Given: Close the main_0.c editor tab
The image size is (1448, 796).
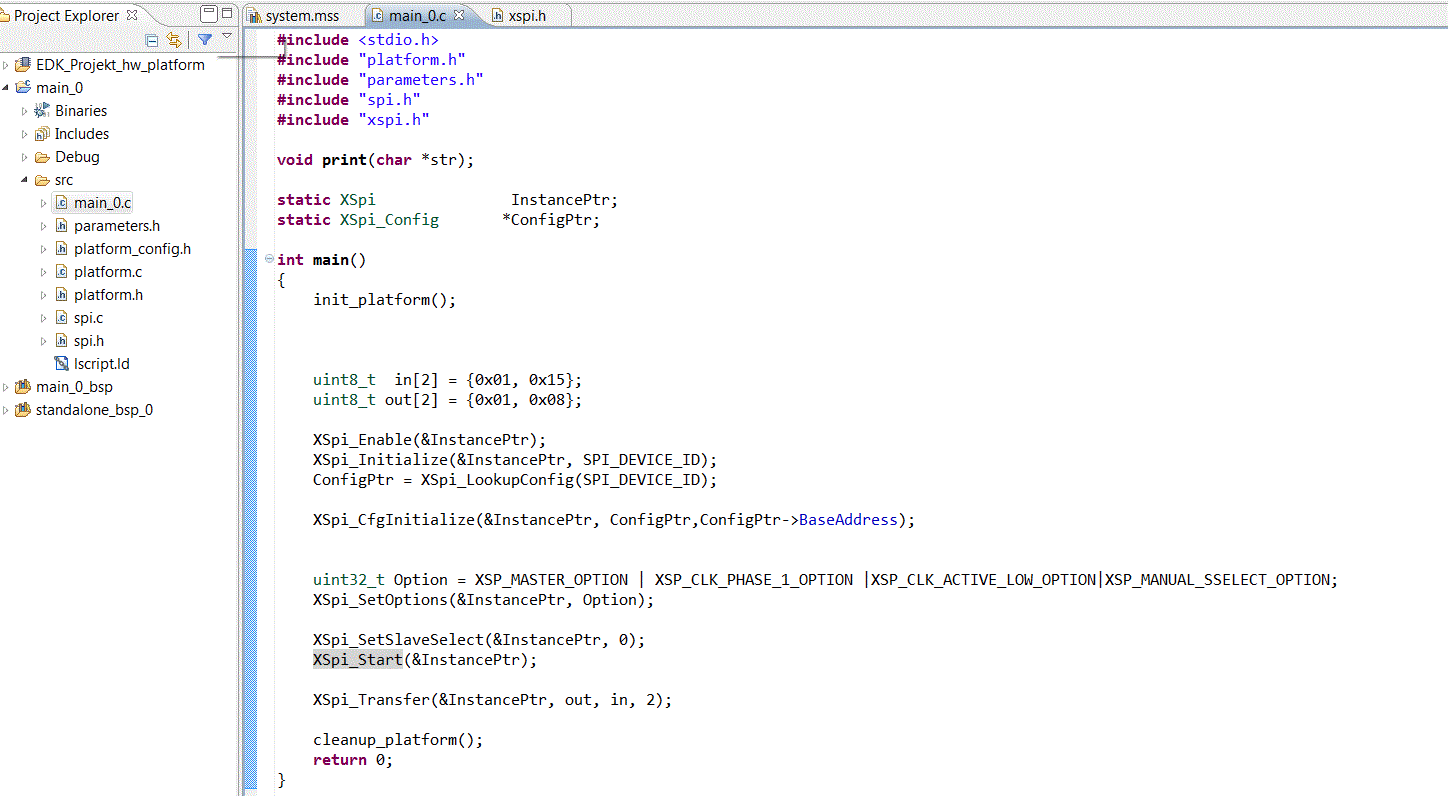Looking at the screenshot, I should 459,16.
